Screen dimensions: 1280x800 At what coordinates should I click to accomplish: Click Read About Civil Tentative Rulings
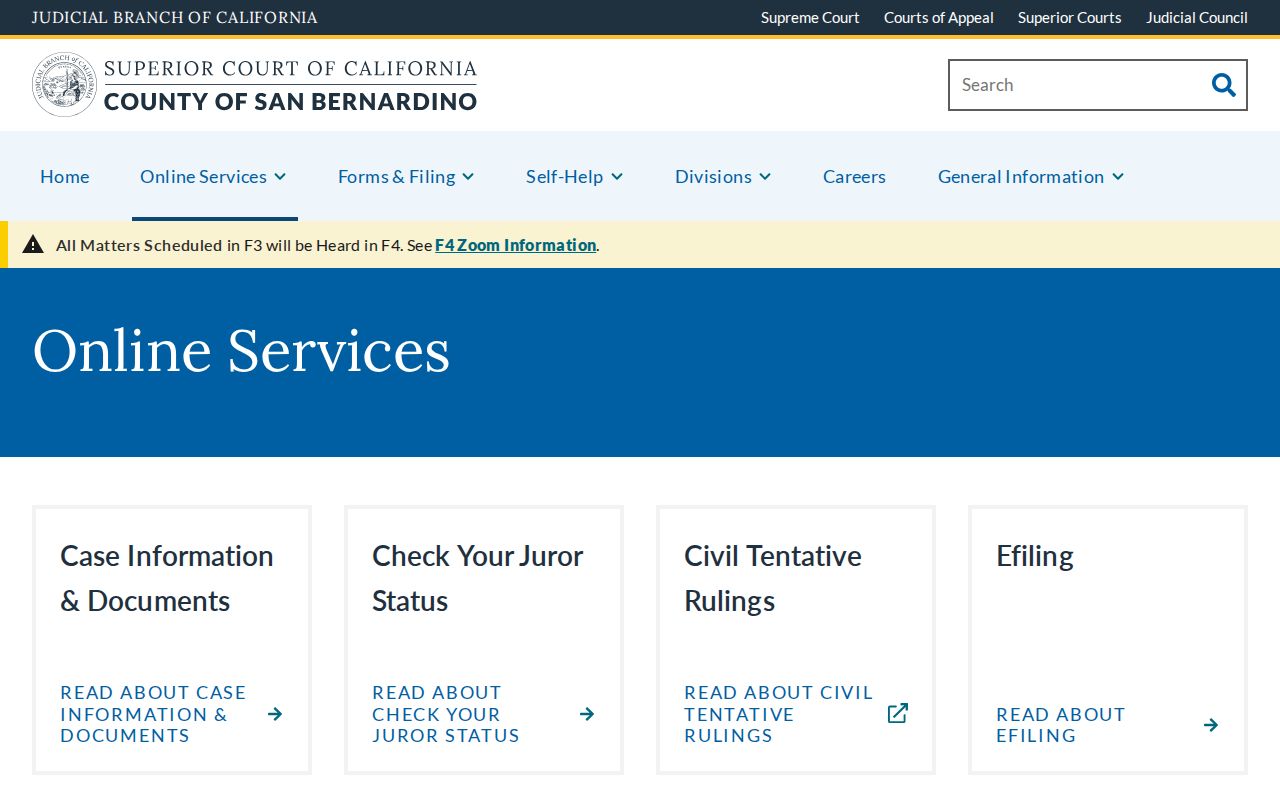pos(778,714)
